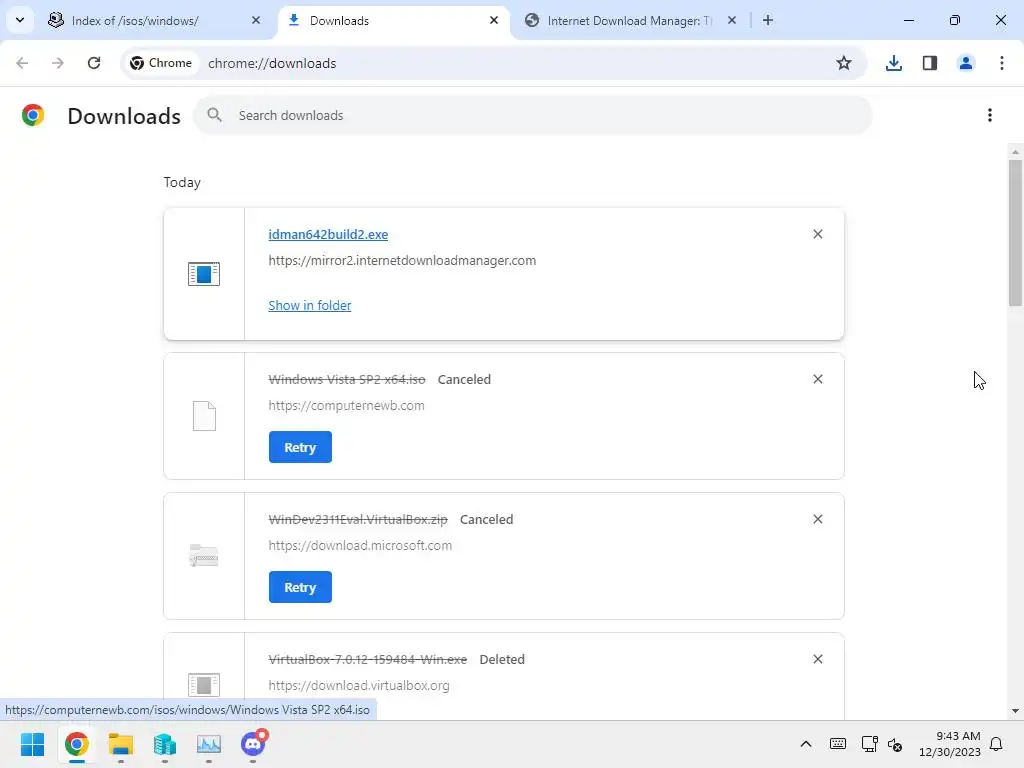Click the https://computernewb.com source text
This screenshot has height=768, width=1024.
click(x=346, y=406)
